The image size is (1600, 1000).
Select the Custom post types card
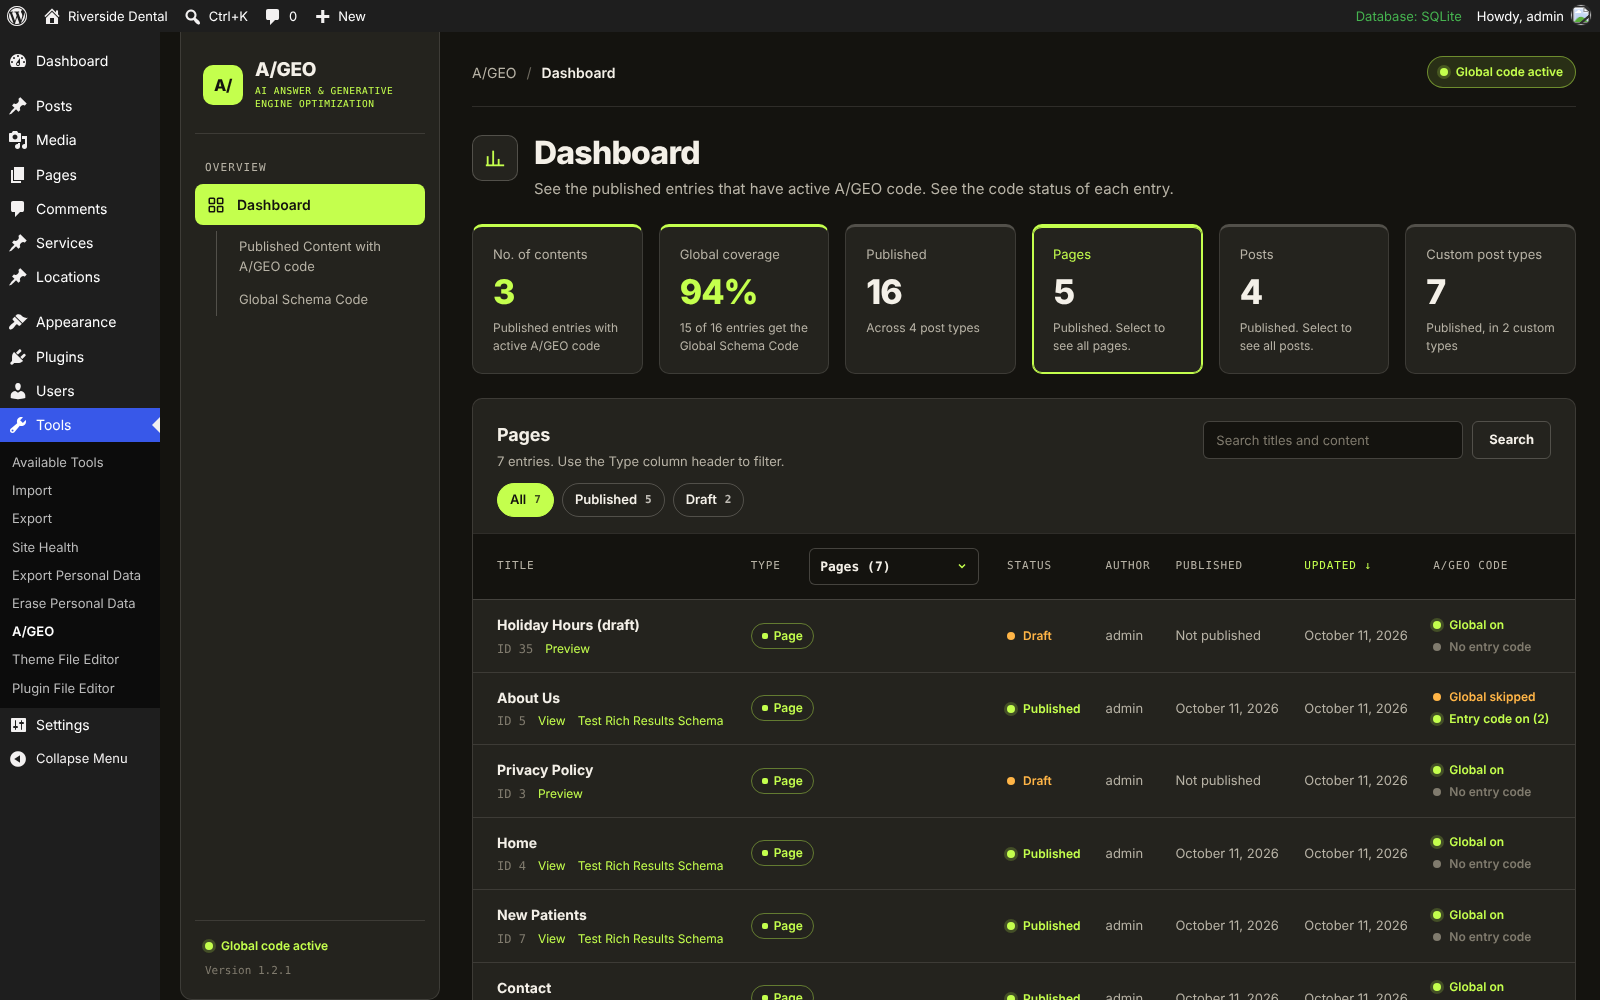click(x=1490, y=299)
